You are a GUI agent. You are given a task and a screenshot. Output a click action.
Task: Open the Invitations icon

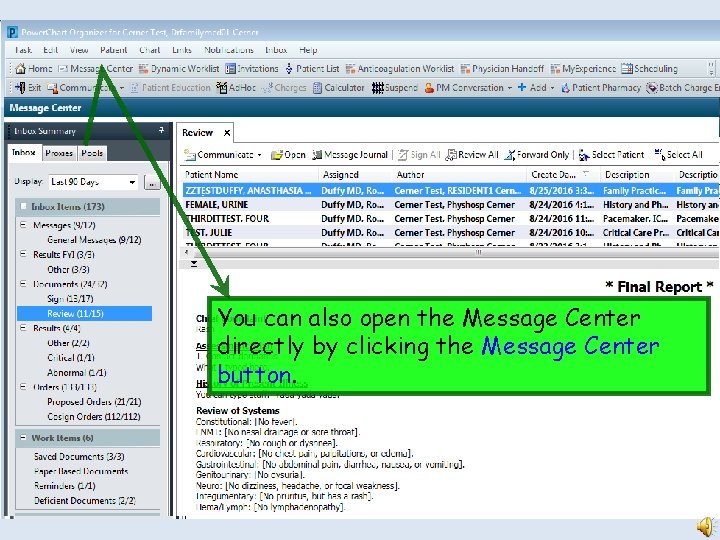[x=230, y=68]
